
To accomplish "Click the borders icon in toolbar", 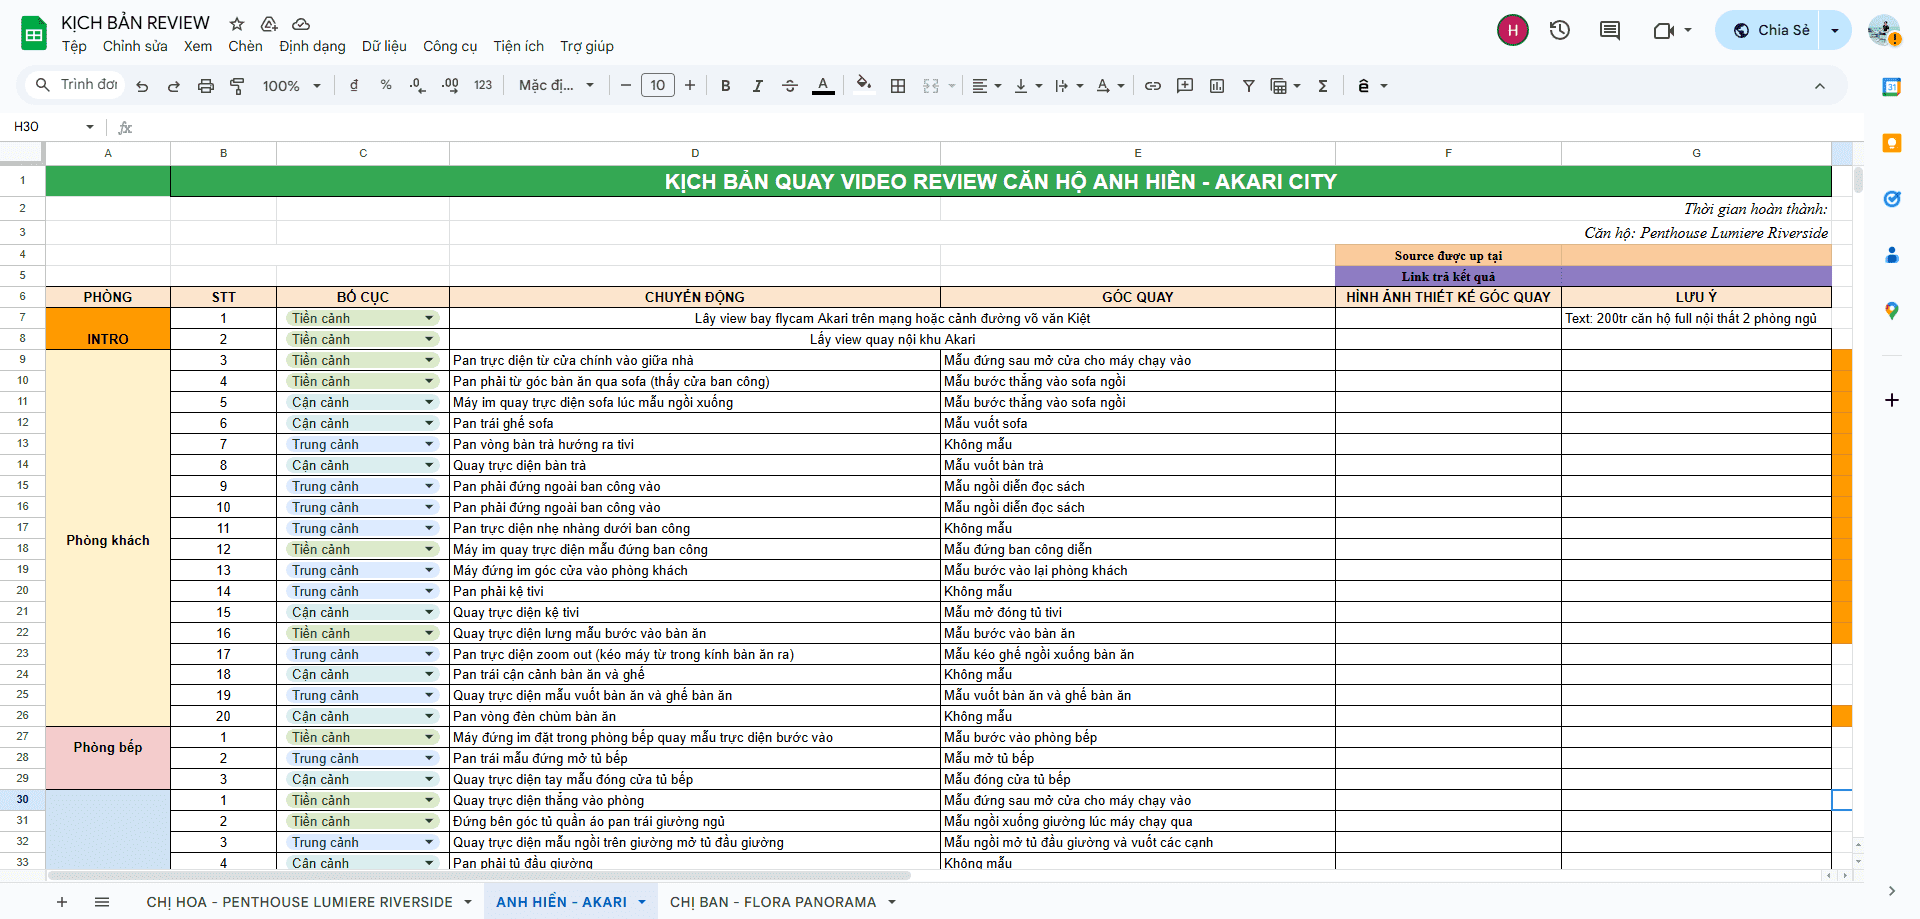I will click(x=898, y=86).
